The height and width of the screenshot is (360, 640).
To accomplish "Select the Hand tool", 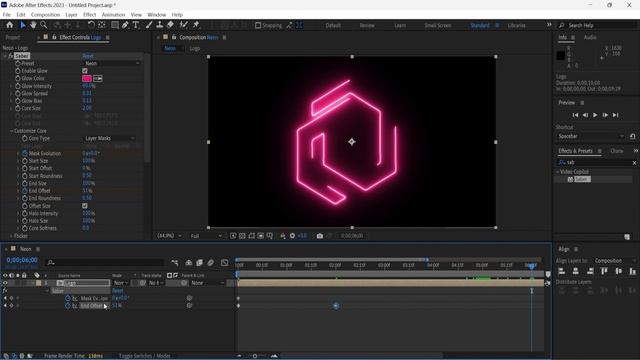I will 33,25.
